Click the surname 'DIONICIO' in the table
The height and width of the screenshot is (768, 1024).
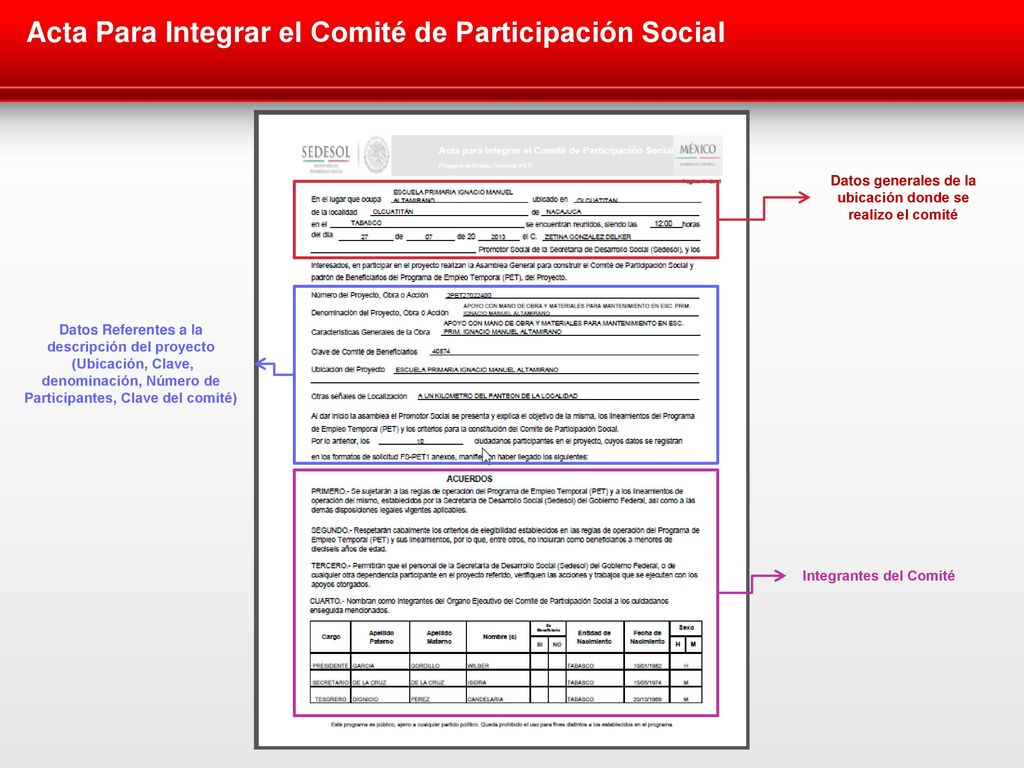[366, 699]
